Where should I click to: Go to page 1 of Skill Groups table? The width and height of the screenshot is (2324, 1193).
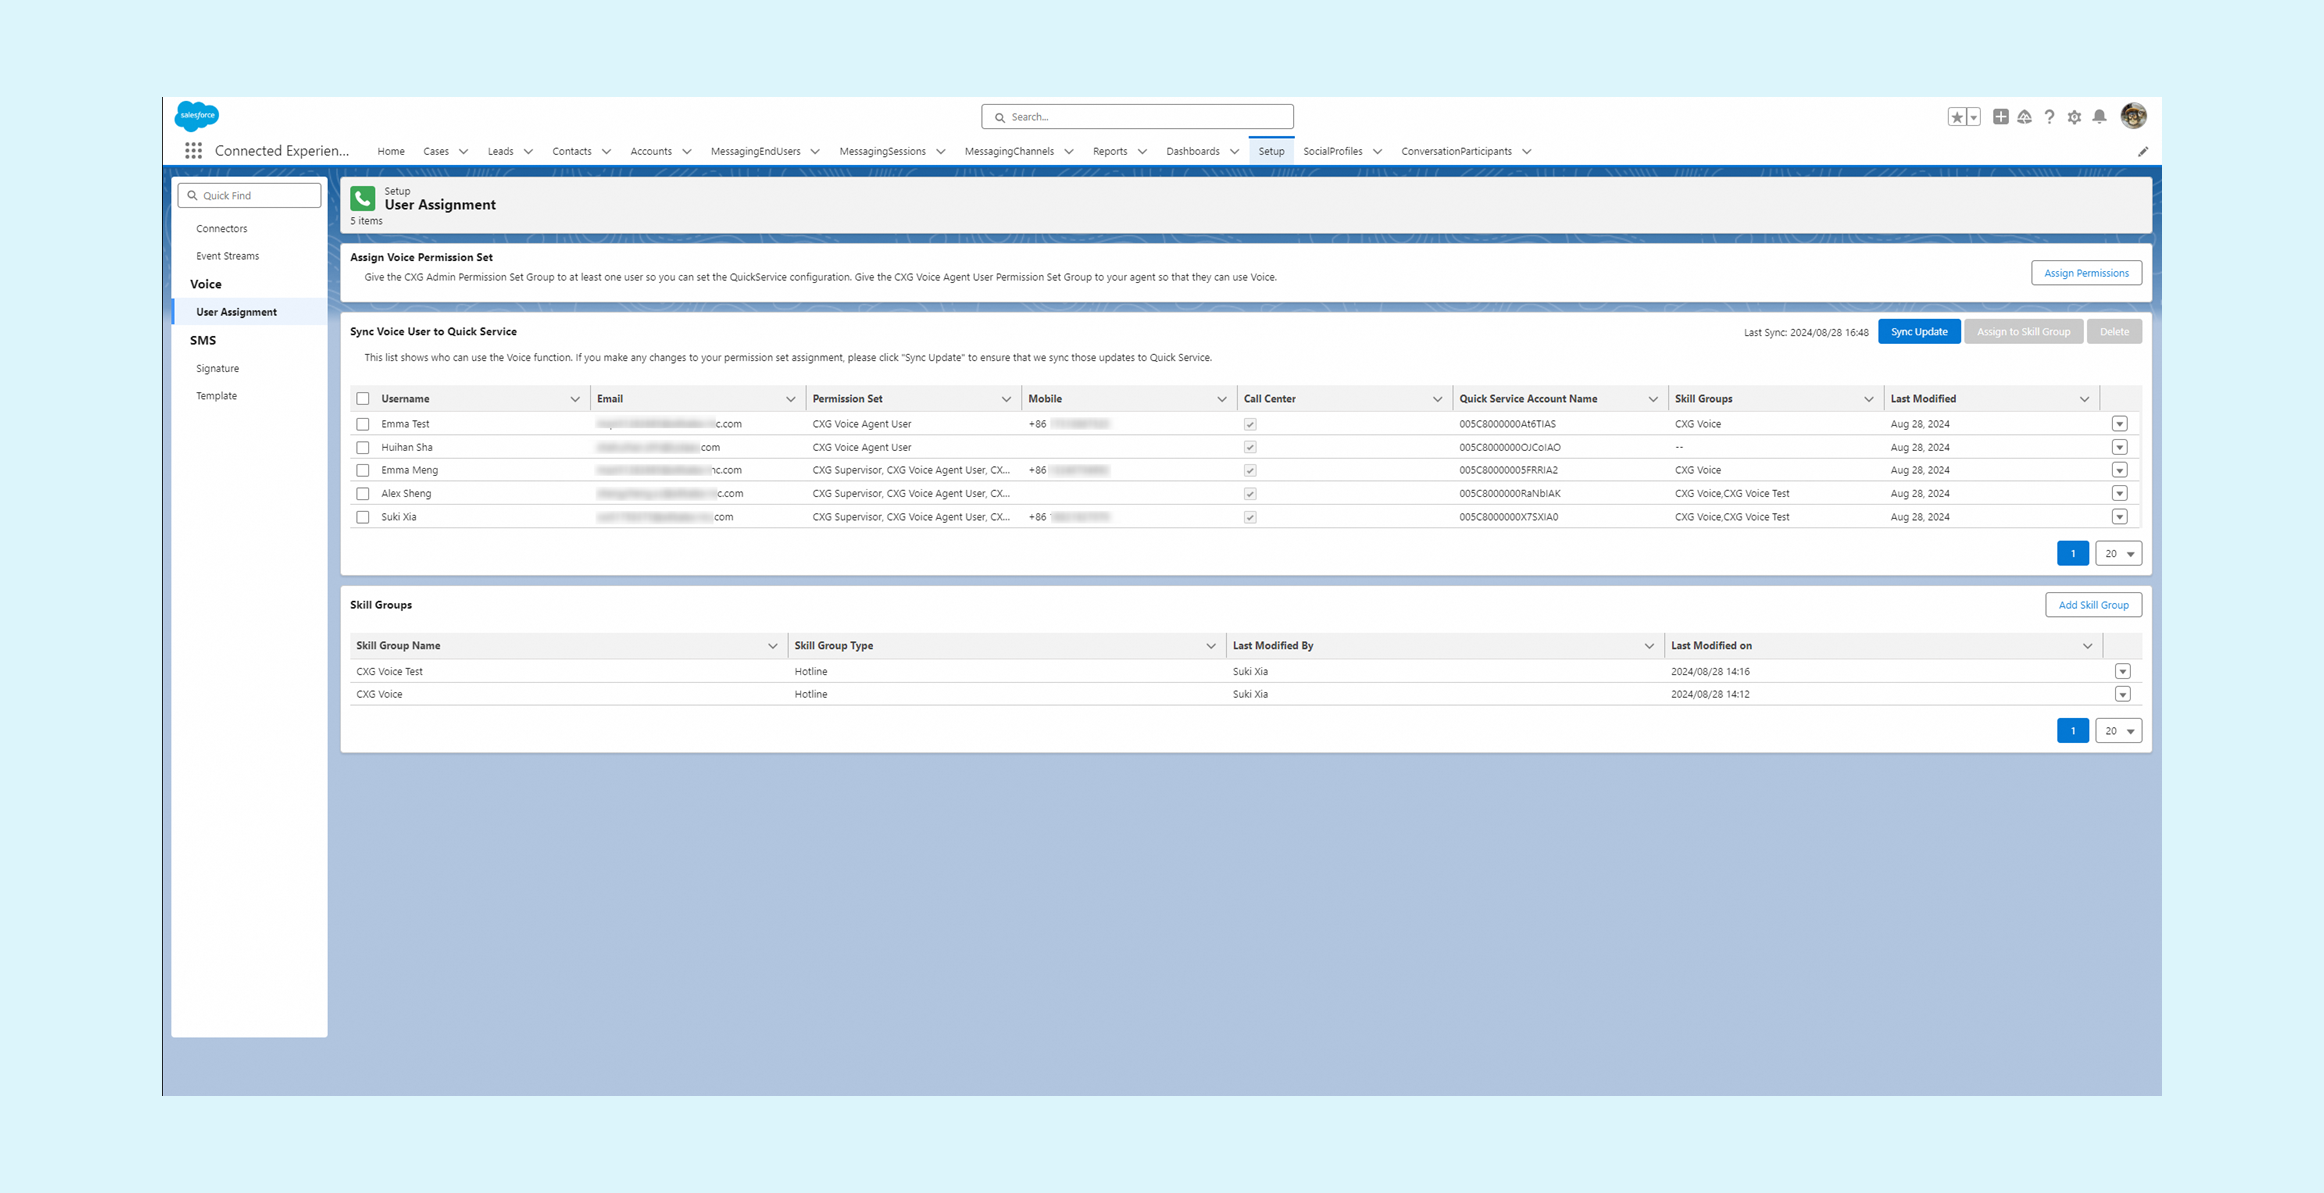pyautogui.click(x=2072, y=731)
